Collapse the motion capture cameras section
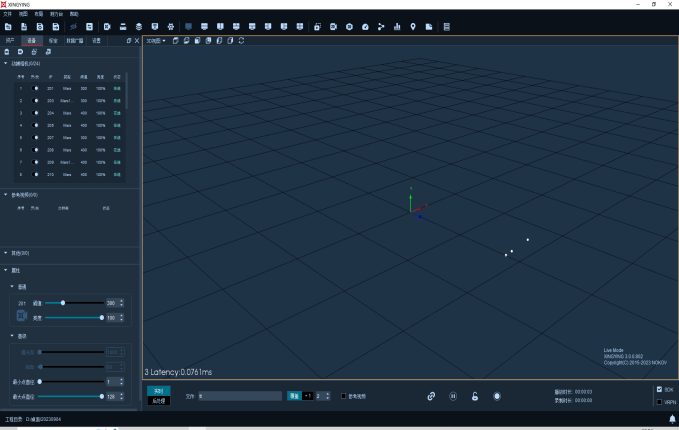 click(x=6, y=64)
